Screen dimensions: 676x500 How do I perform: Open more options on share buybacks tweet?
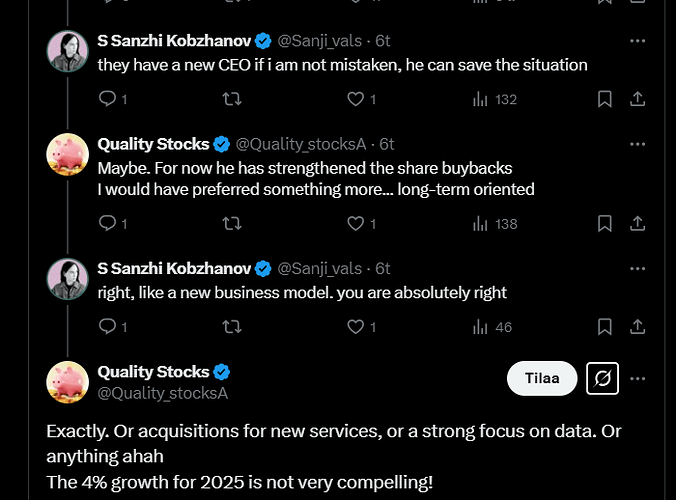point(637,144)
